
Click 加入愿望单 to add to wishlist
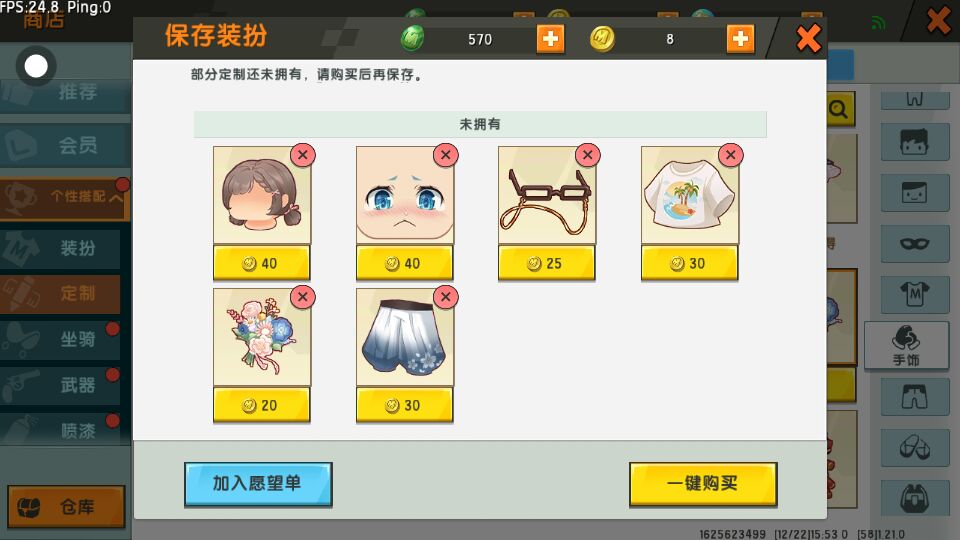coord(258,484)
